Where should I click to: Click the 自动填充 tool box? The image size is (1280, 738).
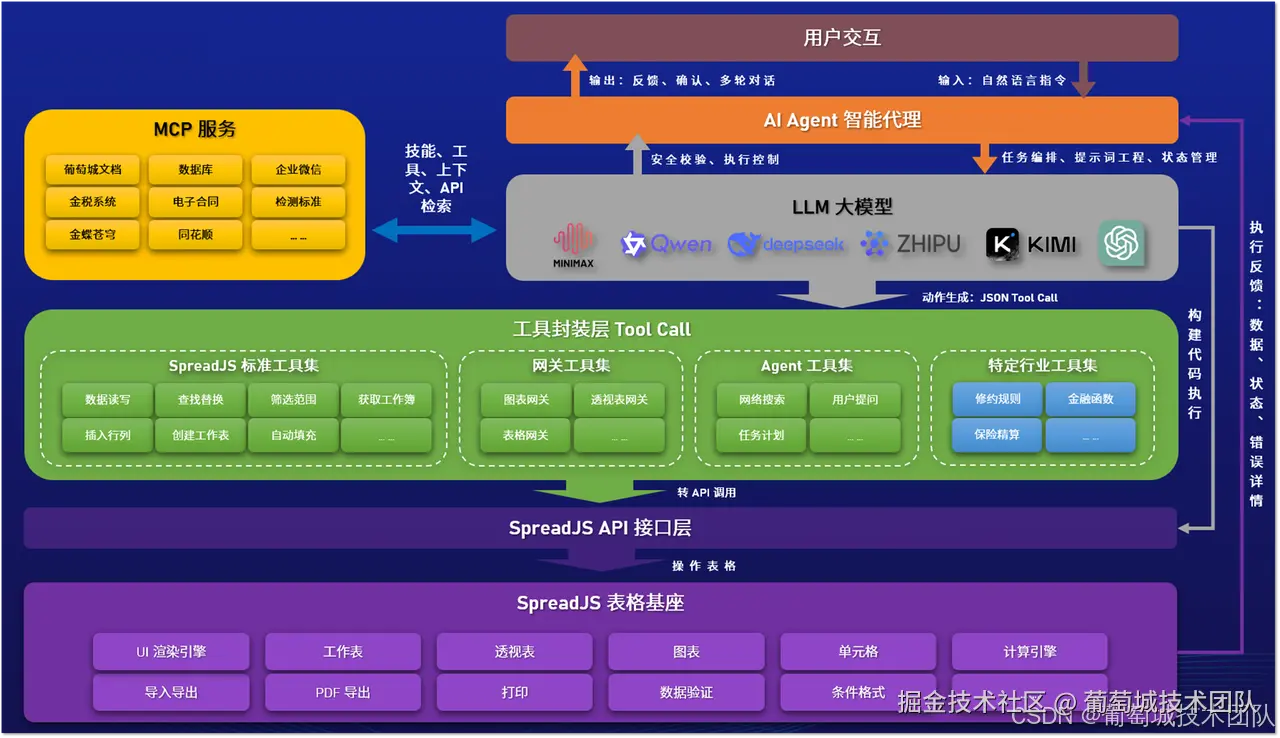293,435
